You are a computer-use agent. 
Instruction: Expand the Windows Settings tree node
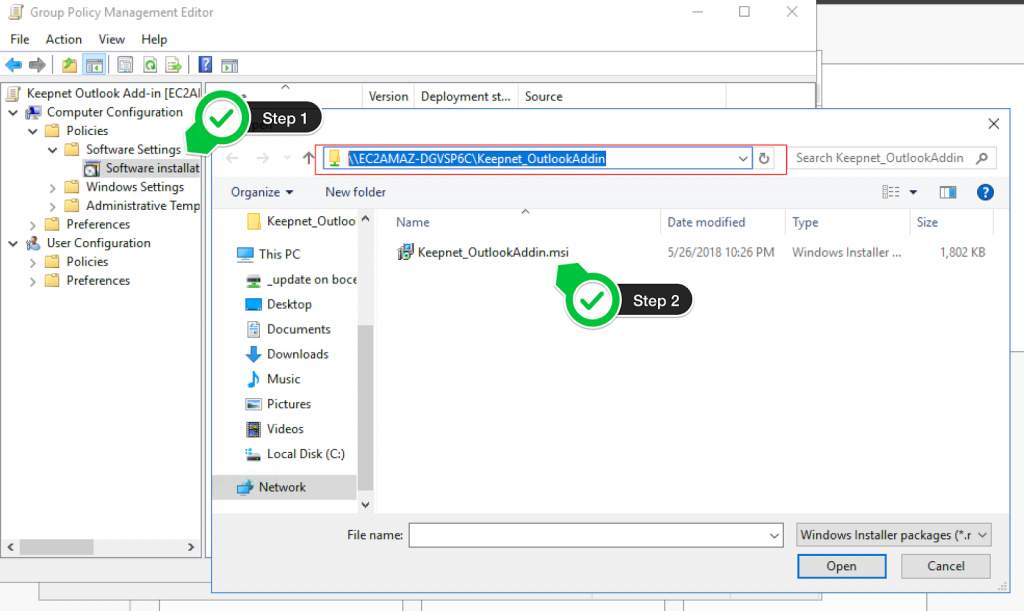click(53, 187)
